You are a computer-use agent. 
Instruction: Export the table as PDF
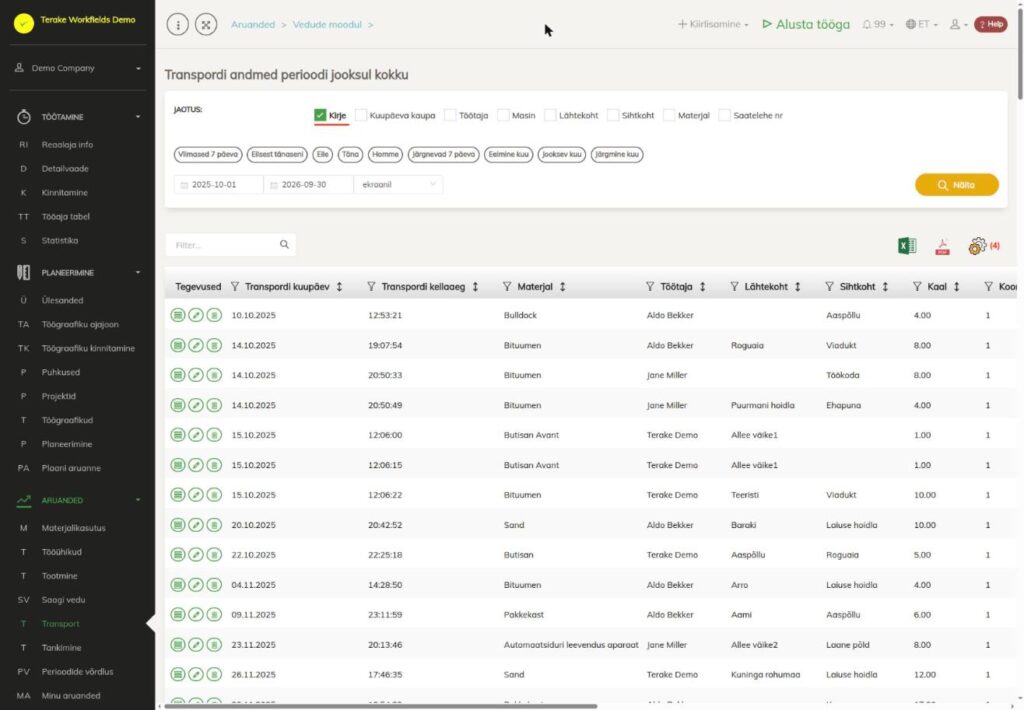coord(942,246)
